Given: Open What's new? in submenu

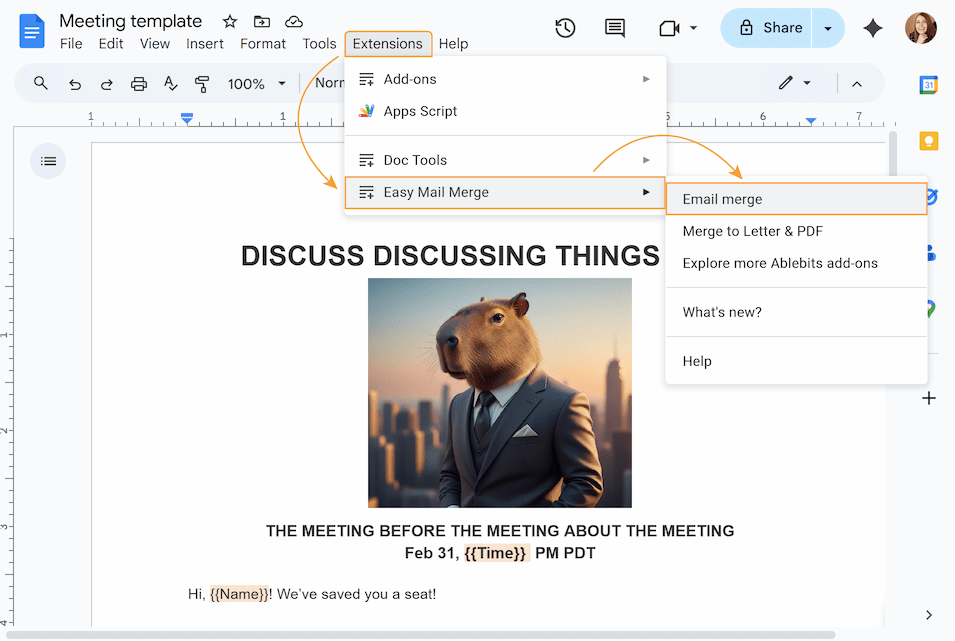Looking at the screenshot, I should (796, 312).
